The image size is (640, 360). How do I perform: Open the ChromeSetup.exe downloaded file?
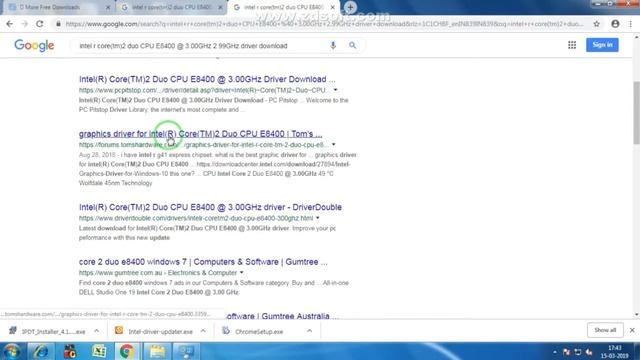tap(253, 331)
